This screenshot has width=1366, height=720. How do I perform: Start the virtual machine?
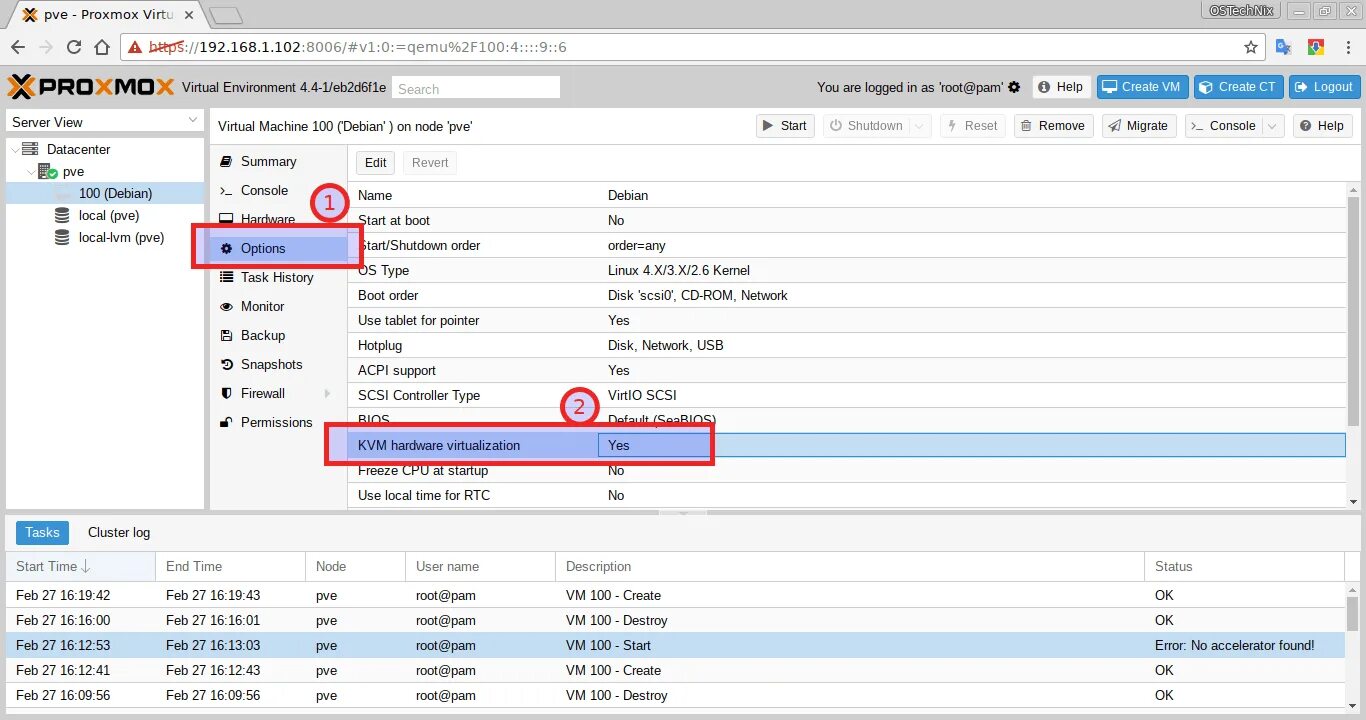pos(784,126)
